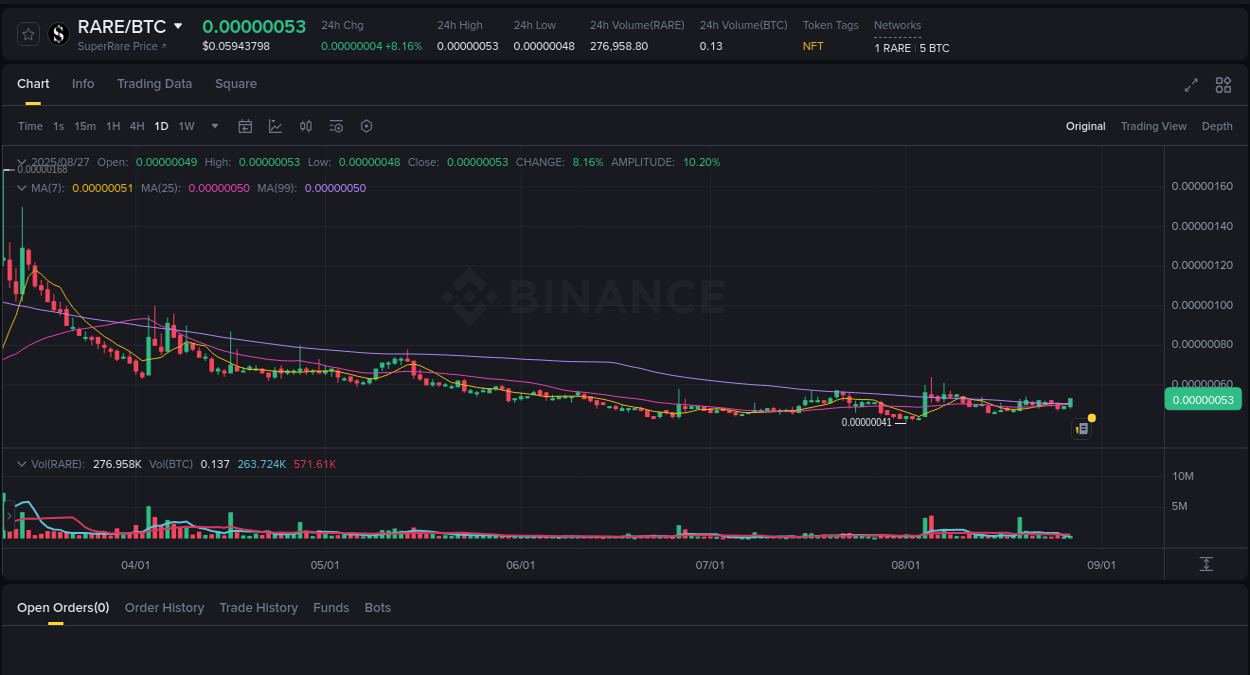The width and height of the screenshot is (1250, 675).
Task: Open the date range calendar picker
Action: pos(245,126)
